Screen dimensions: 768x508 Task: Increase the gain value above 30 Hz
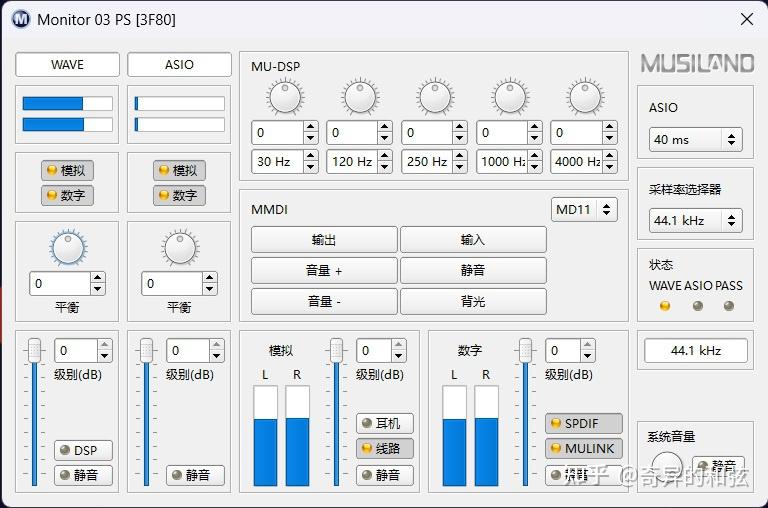click(x=311, y=127)
